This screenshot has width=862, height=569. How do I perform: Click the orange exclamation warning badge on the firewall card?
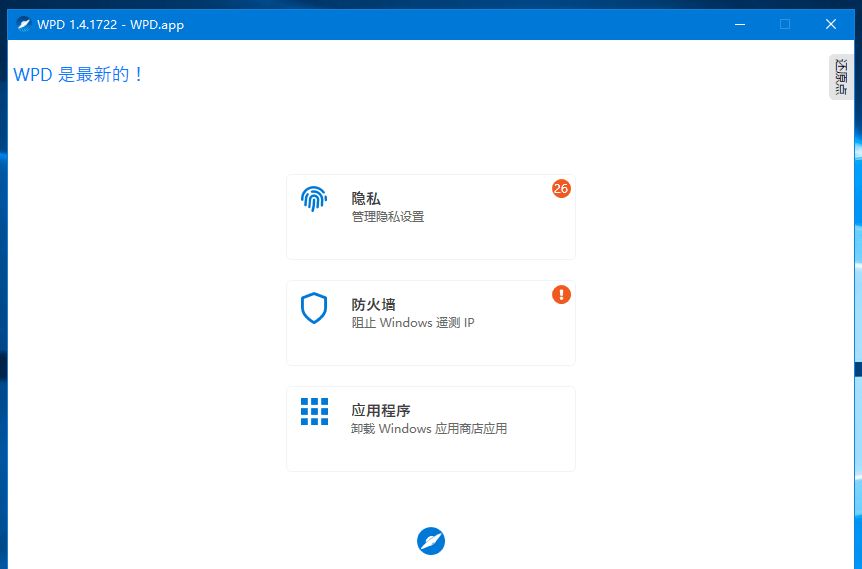click(561, 295)
